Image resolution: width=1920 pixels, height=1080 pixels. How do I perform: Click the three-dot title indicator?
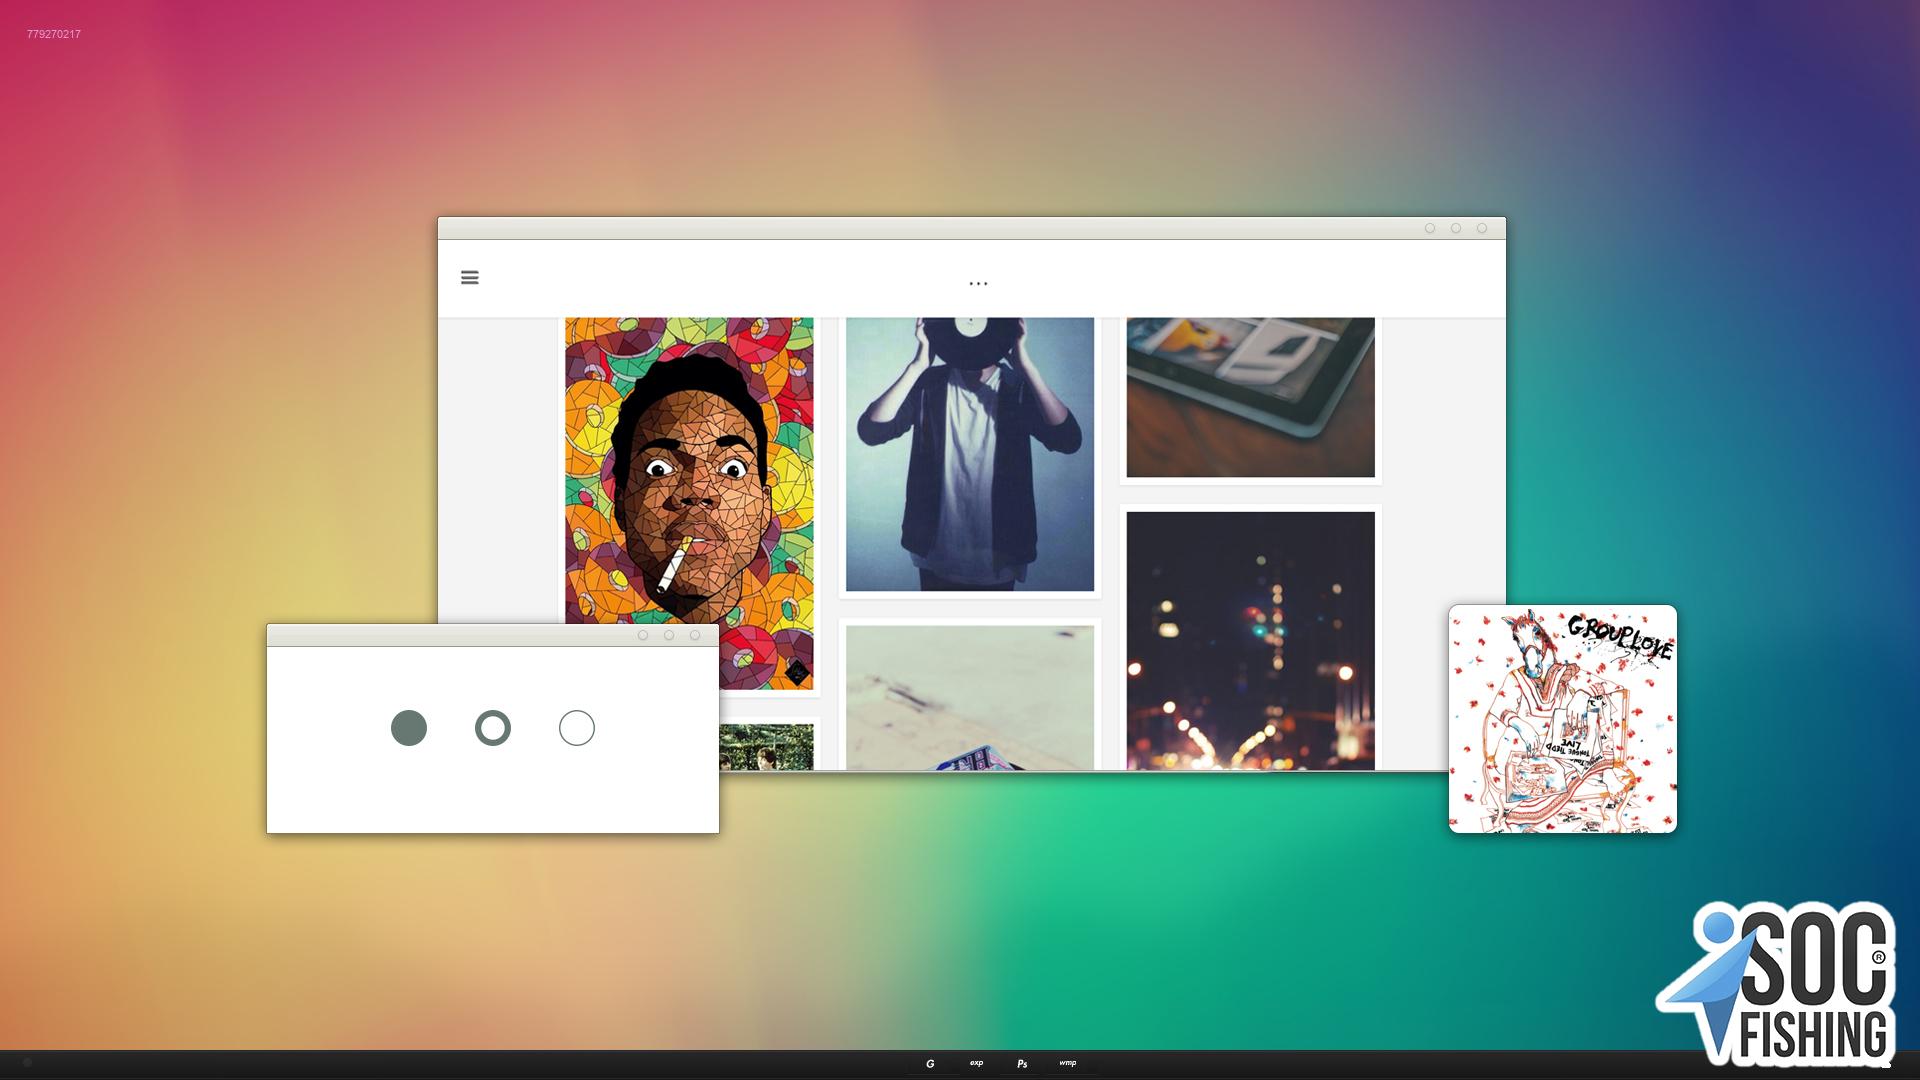coord(978,284)
